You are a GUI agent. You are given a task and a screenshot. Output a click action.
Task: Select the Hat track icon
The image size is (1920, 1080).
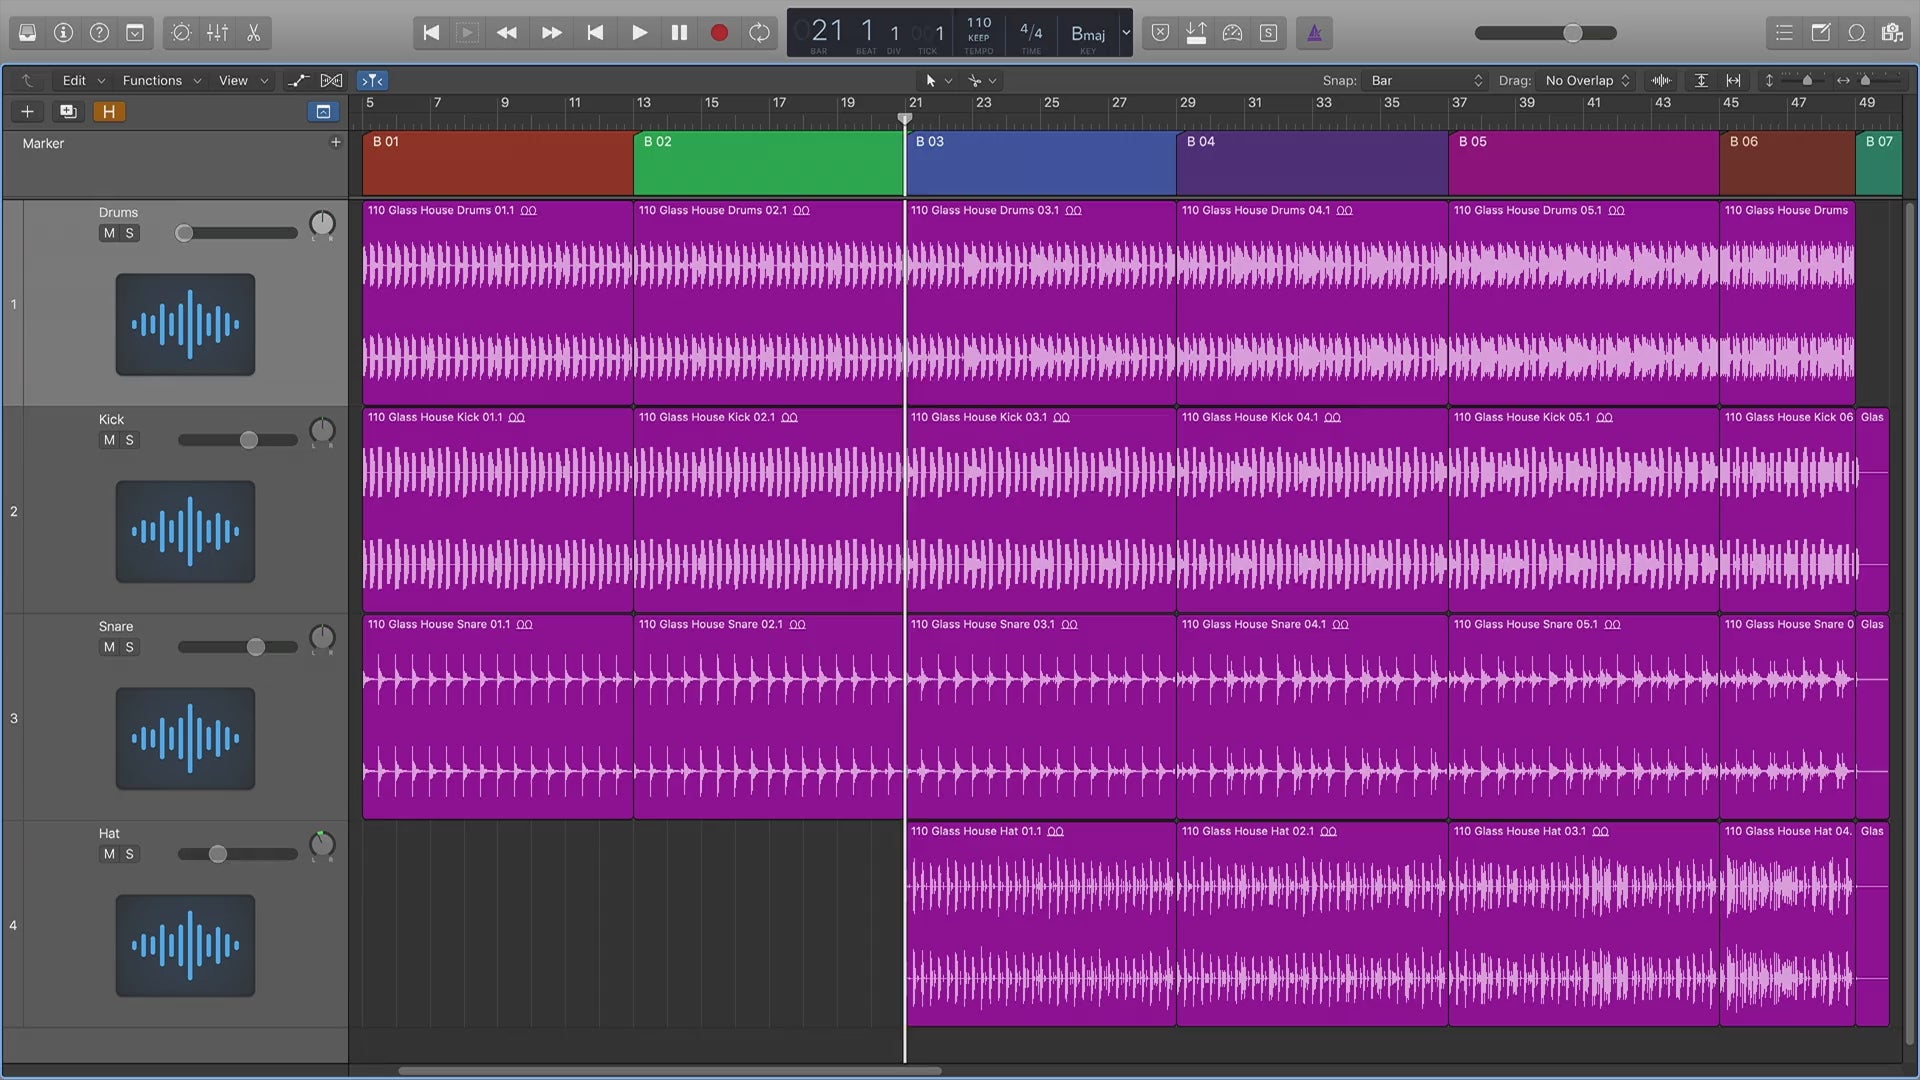tap(185, 946)
